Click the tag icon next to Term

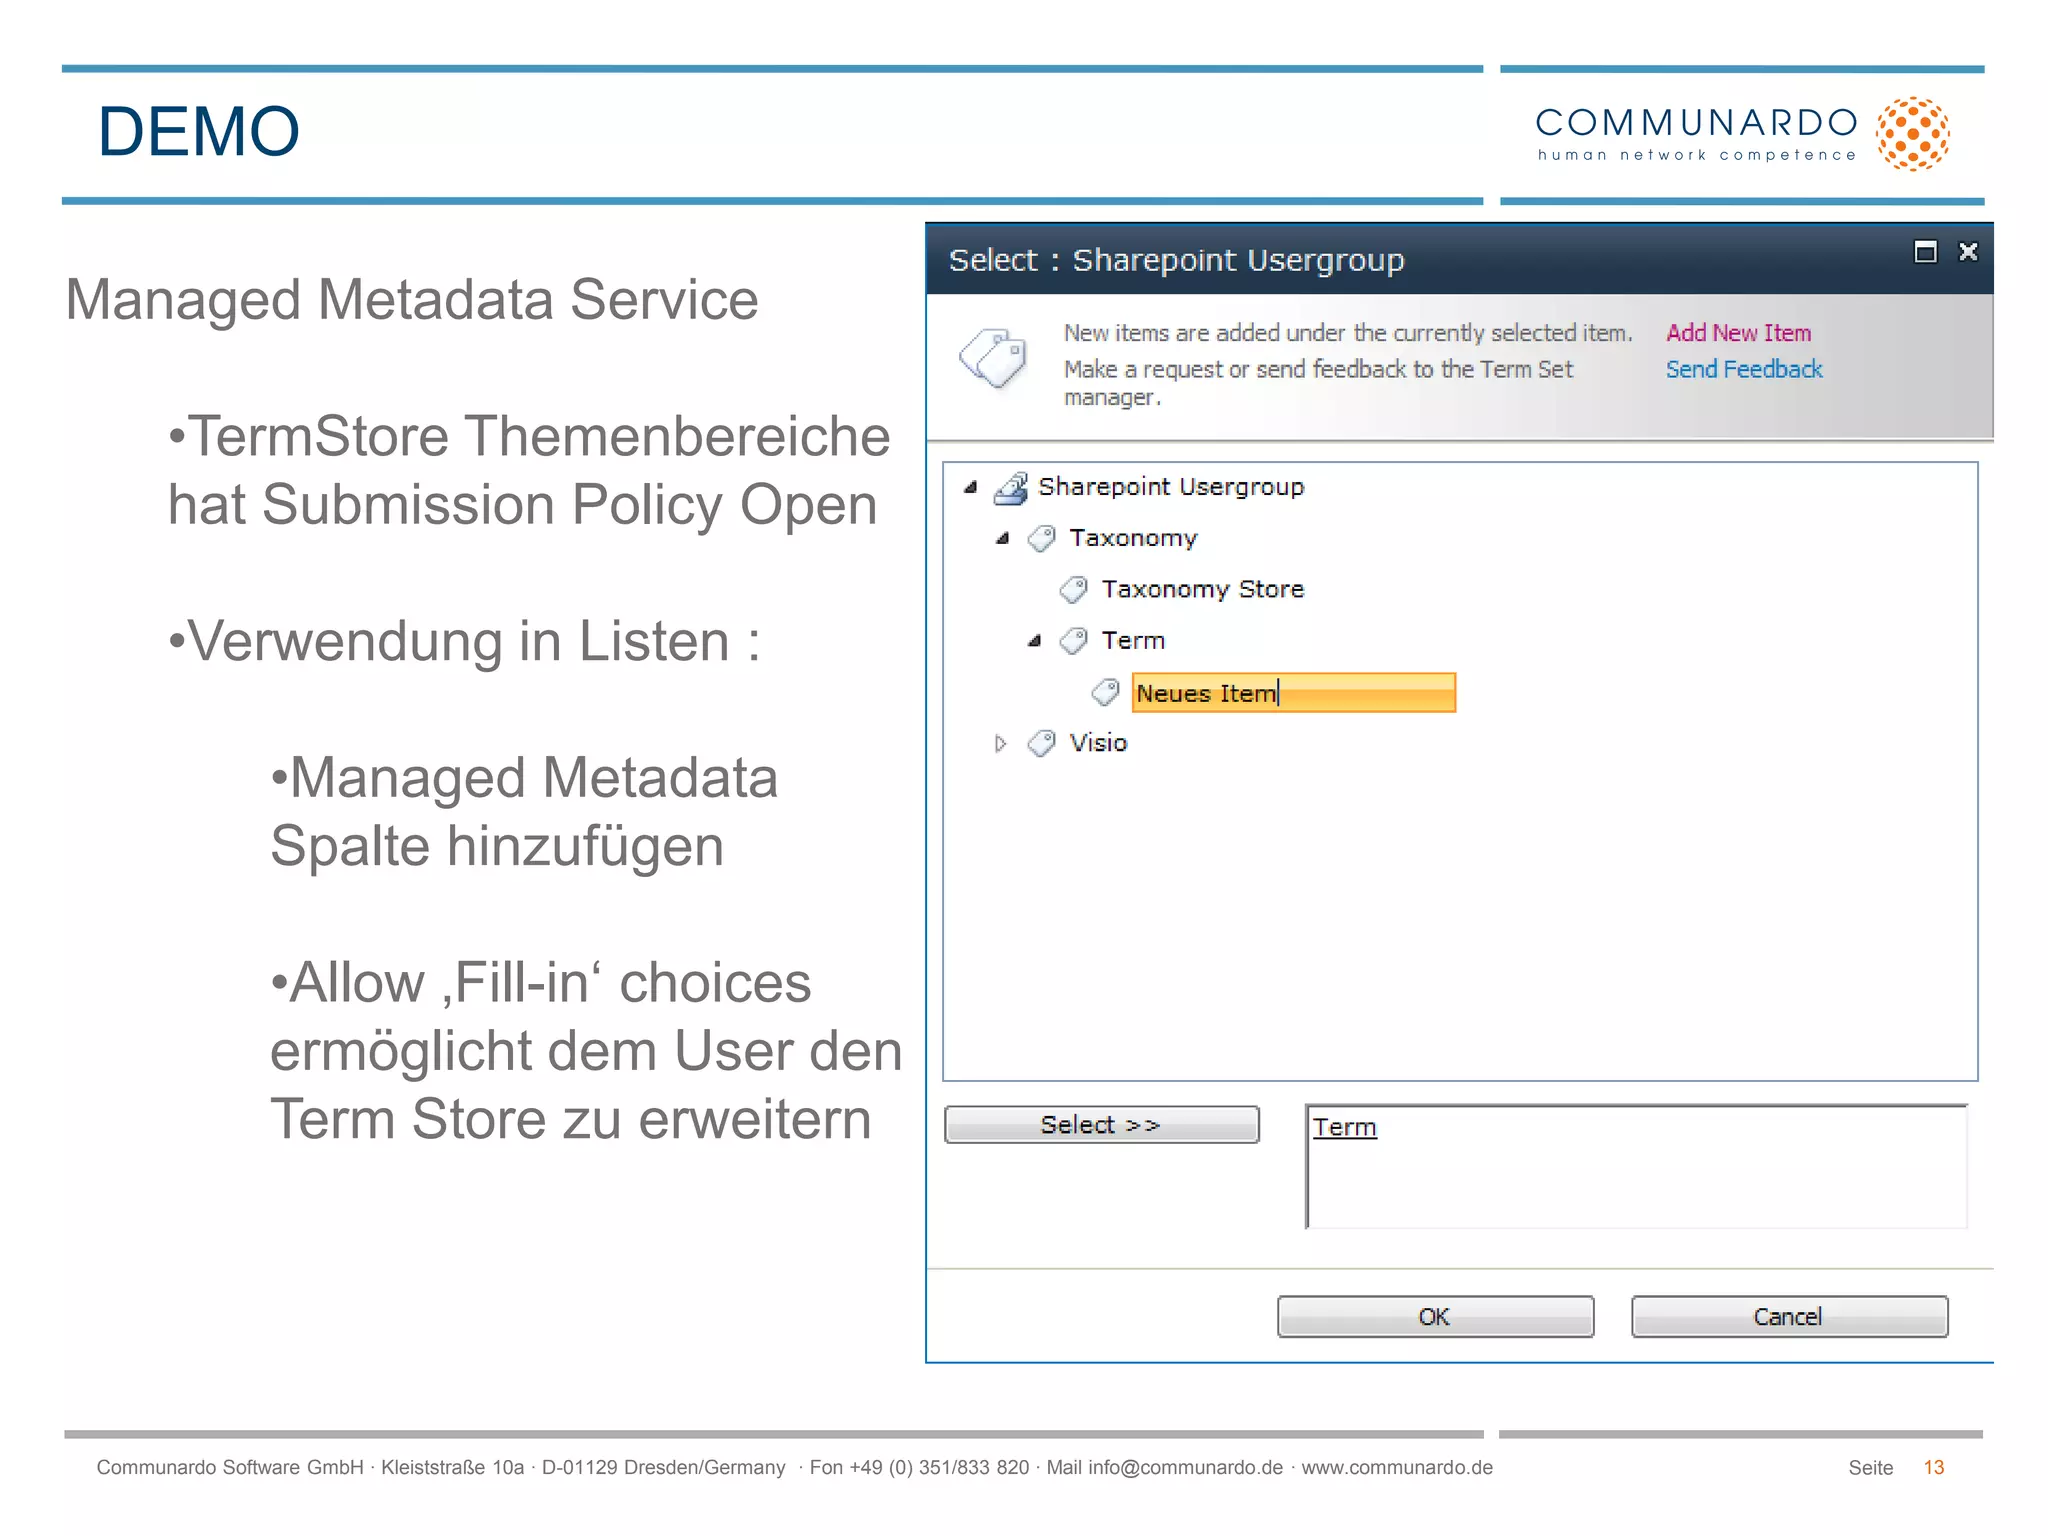pos(1073,641)
